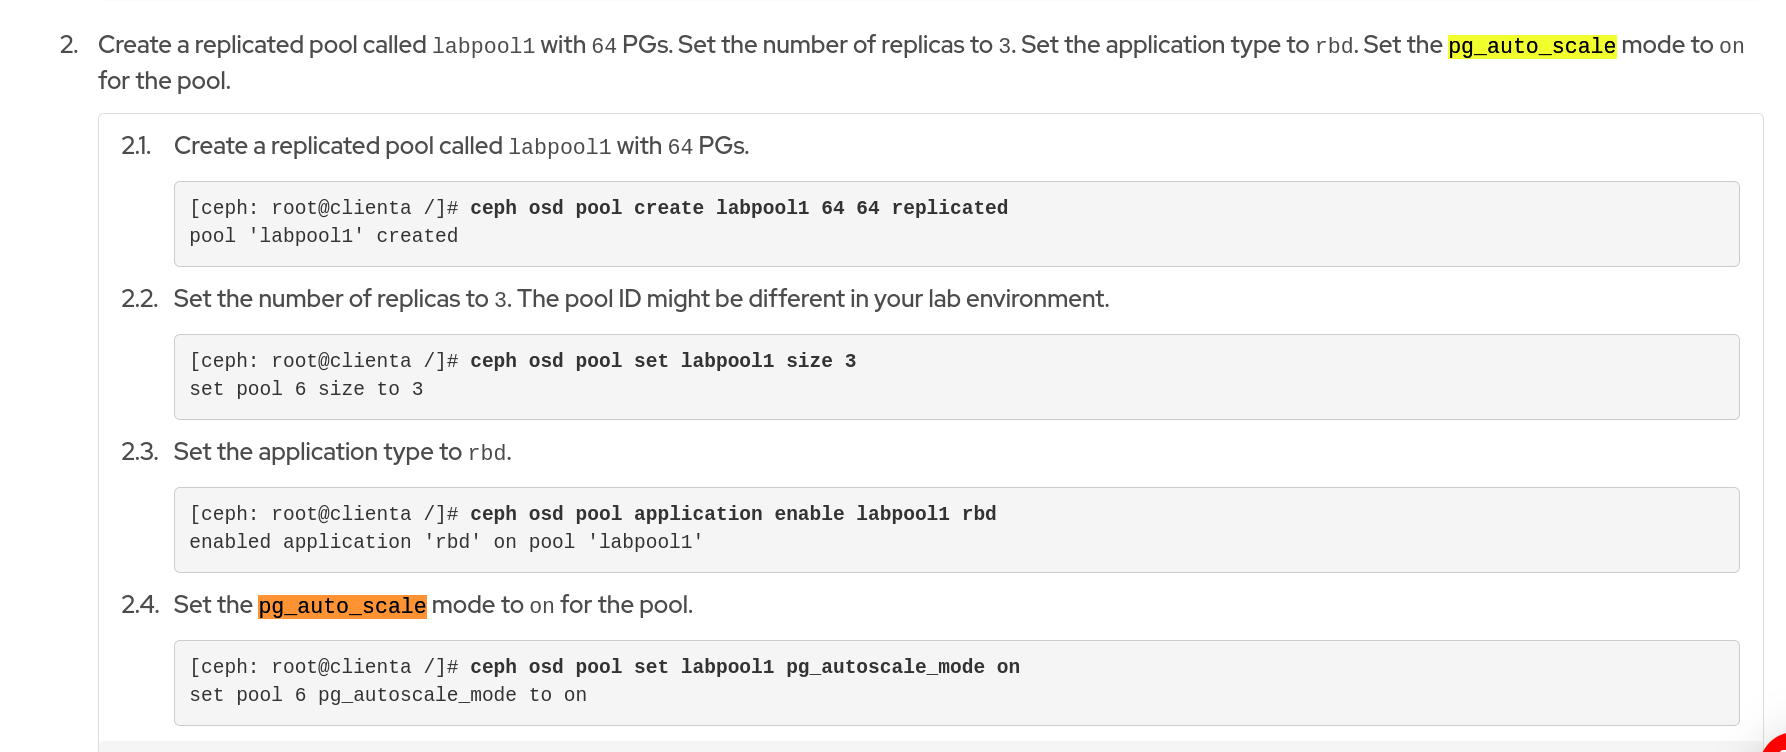Screen dimensions: 1786x752
Task: Click the pg_autoscale_mode on command
Action: 744,667
